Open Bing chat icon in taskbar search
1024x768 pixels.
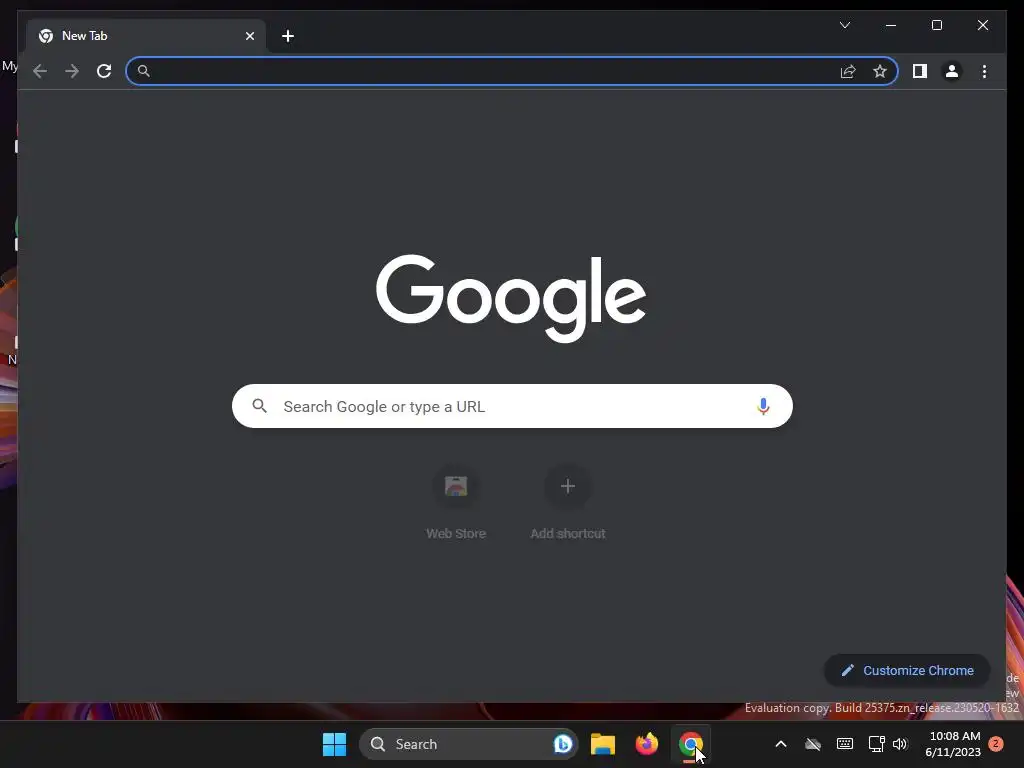click(x=562, y=744)
